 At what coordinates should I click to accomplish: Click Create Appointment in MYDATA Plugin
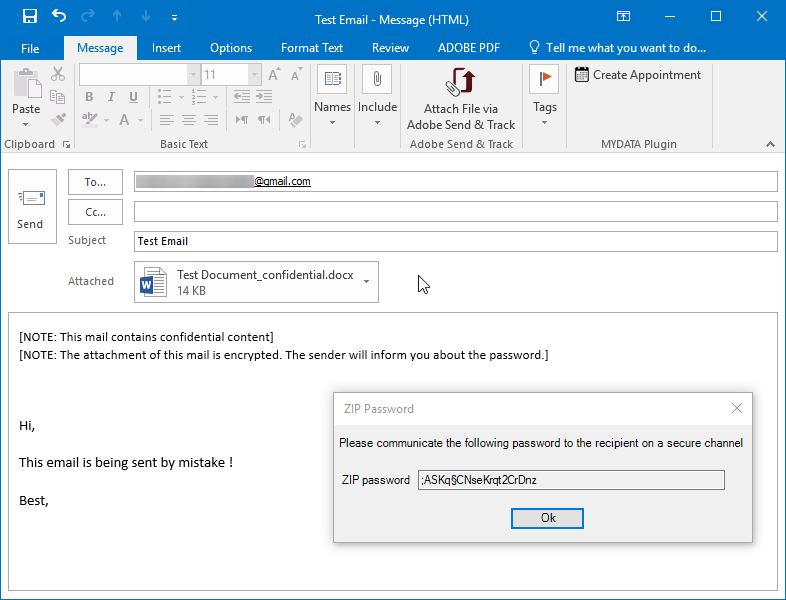coord(638,75)
